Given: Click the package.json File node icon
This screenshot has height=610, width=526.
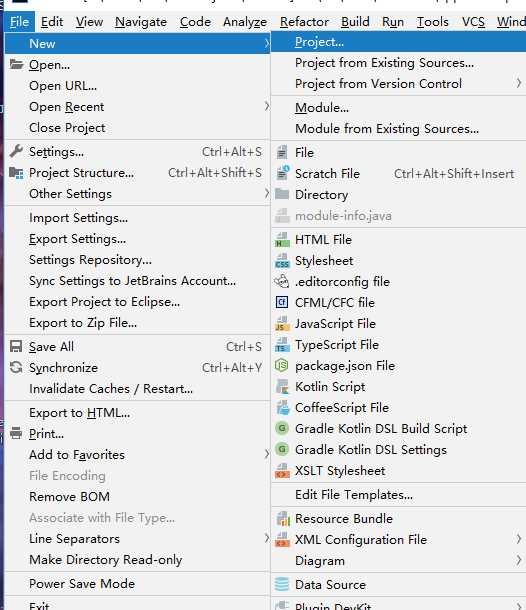Looking at the screenshot, I should point(282,365).
